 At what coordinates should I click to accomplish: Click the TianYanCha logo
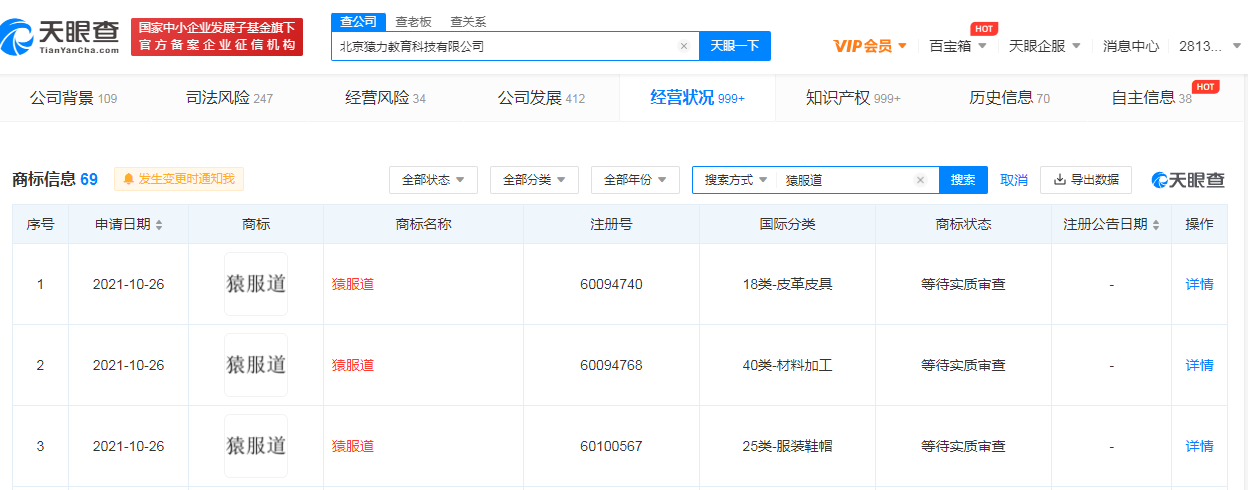[x=62, y=36]
